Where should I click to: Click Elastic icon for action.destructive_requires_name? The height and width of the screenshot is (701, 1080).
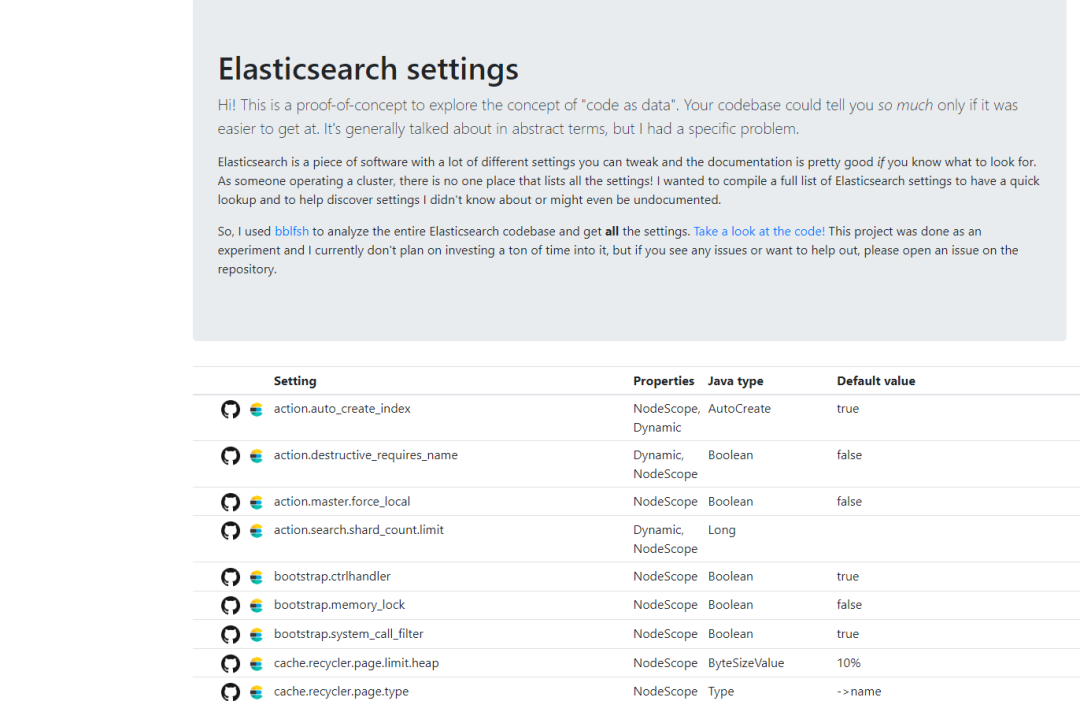pyautogui.click(x=256, y=456)
